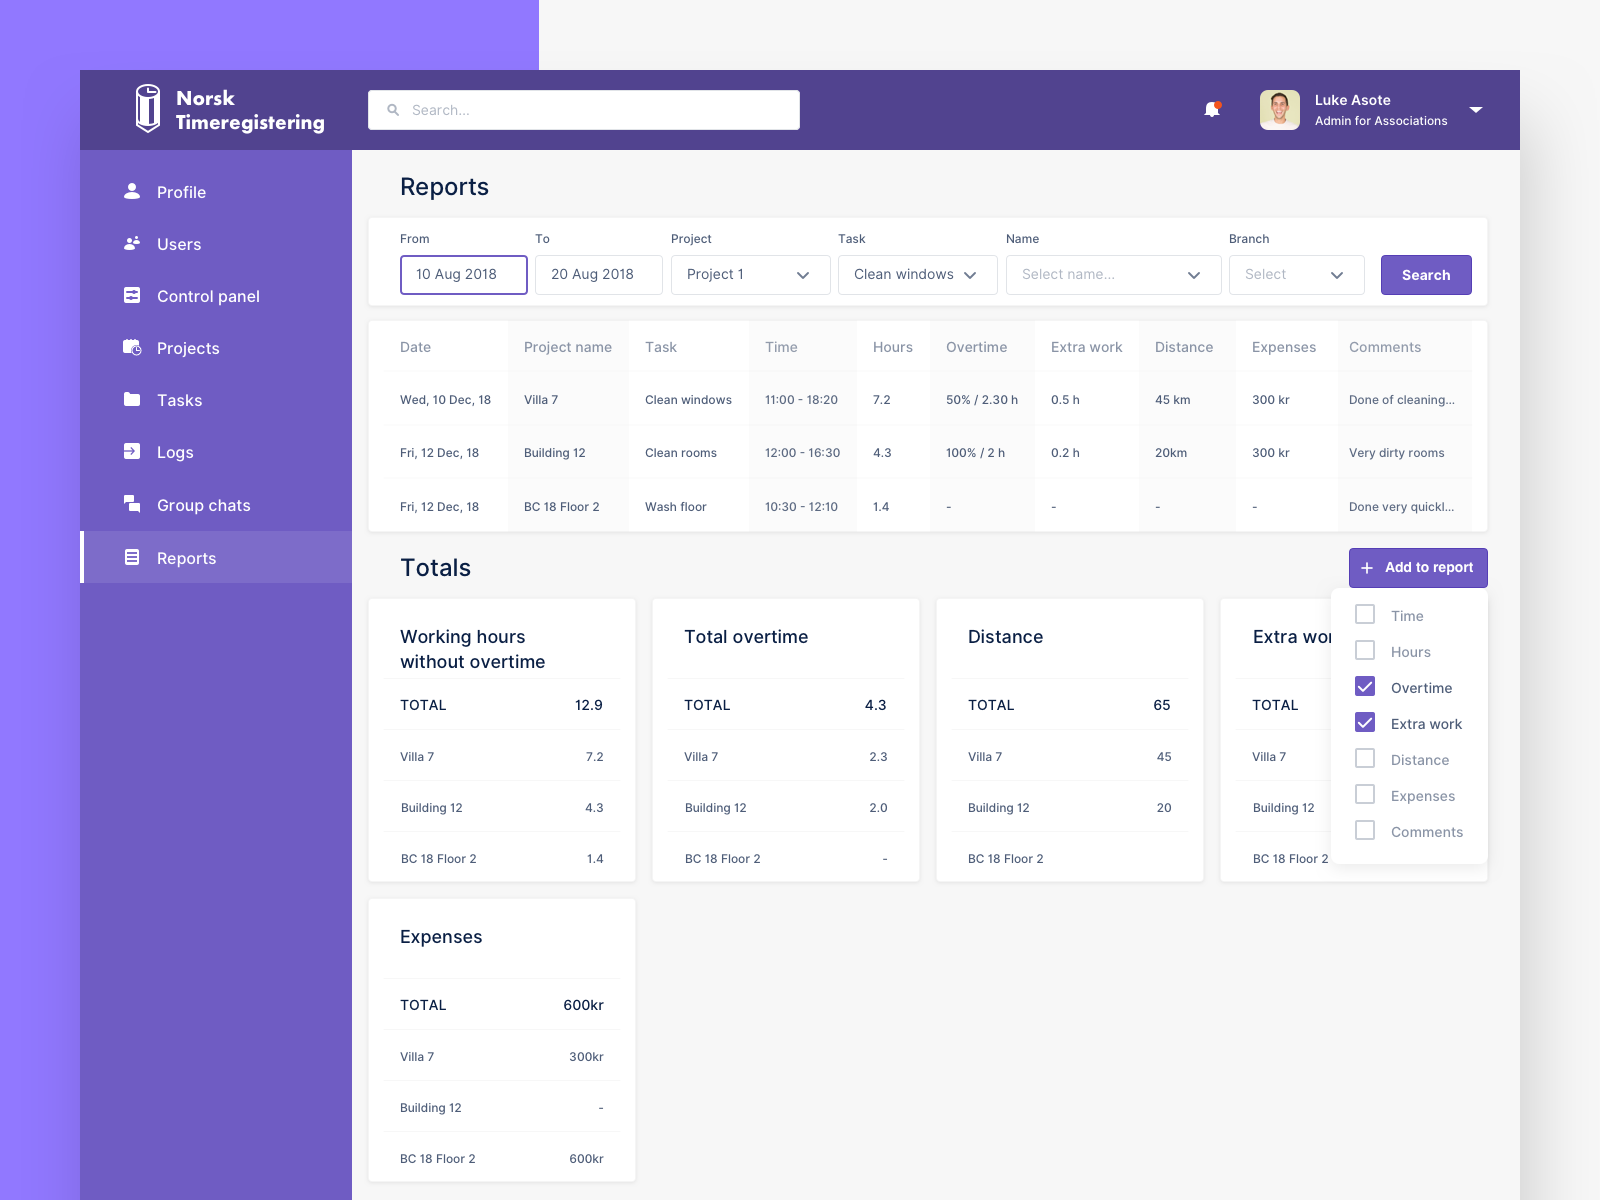Open Control panel via its sidebar icon

tap(133, 295)
